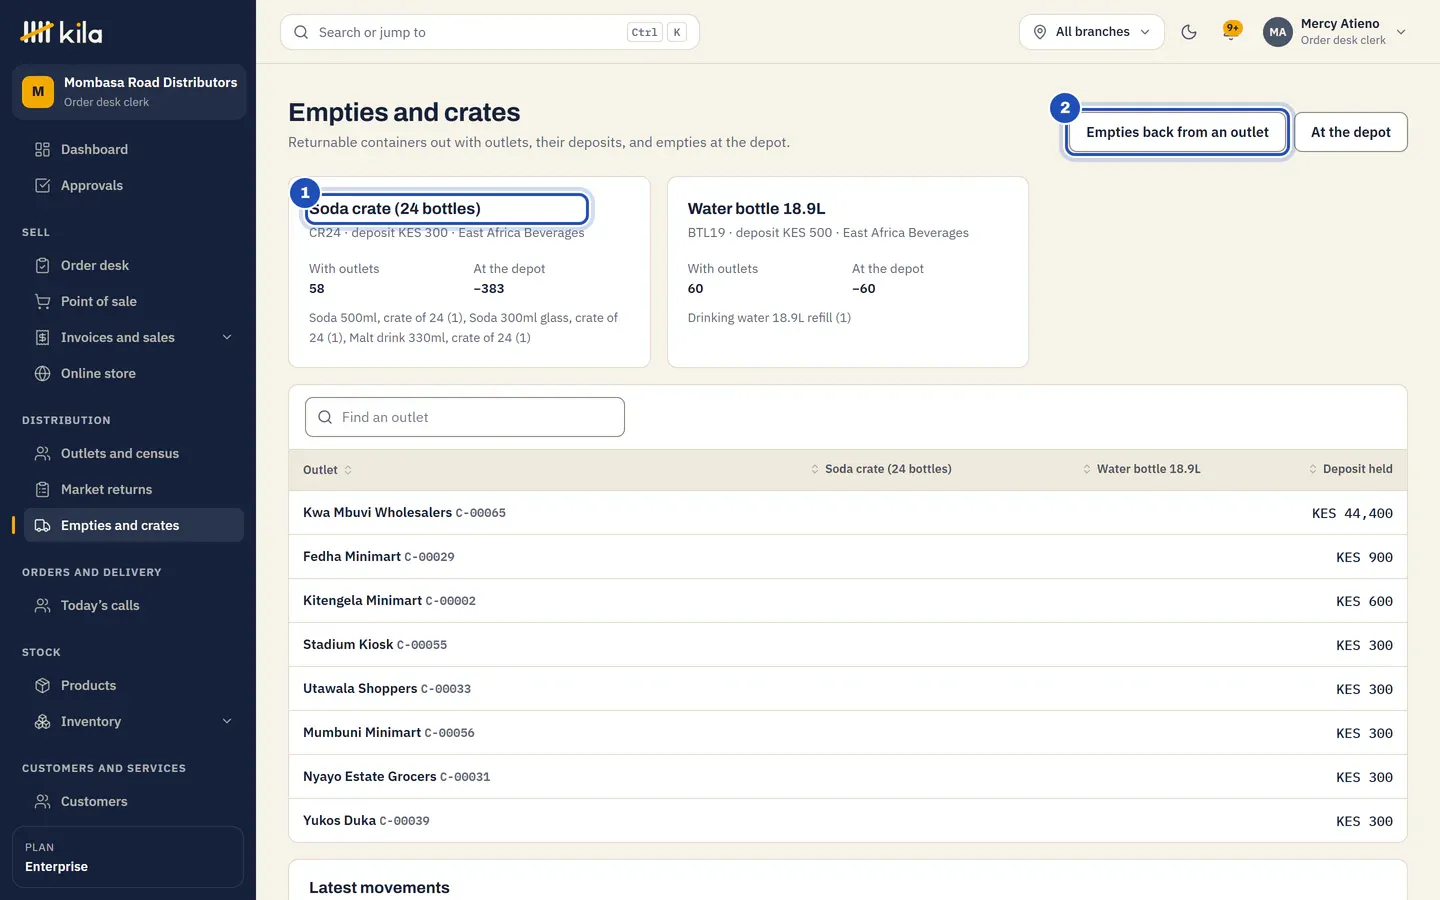Click the Market returns clipboard icon

tap(42, 490)
